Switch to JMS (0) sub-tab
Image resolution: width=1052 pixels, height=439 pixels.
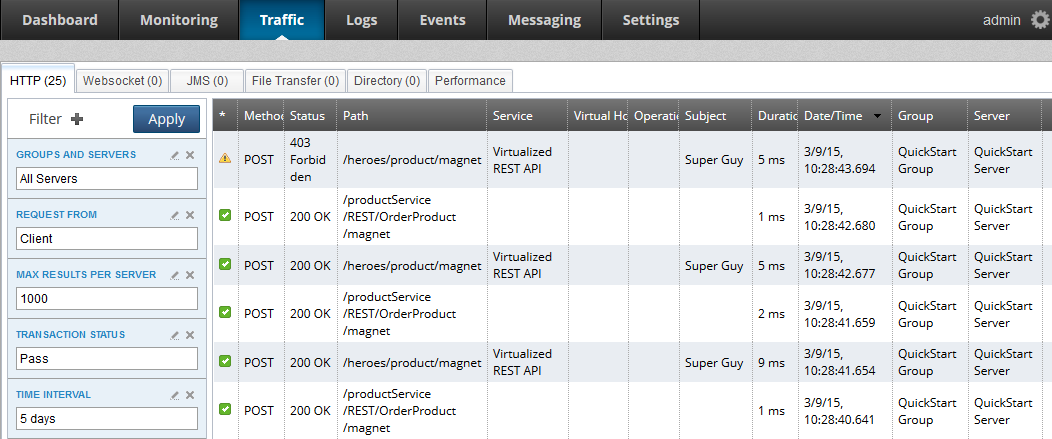pos(207,81)
